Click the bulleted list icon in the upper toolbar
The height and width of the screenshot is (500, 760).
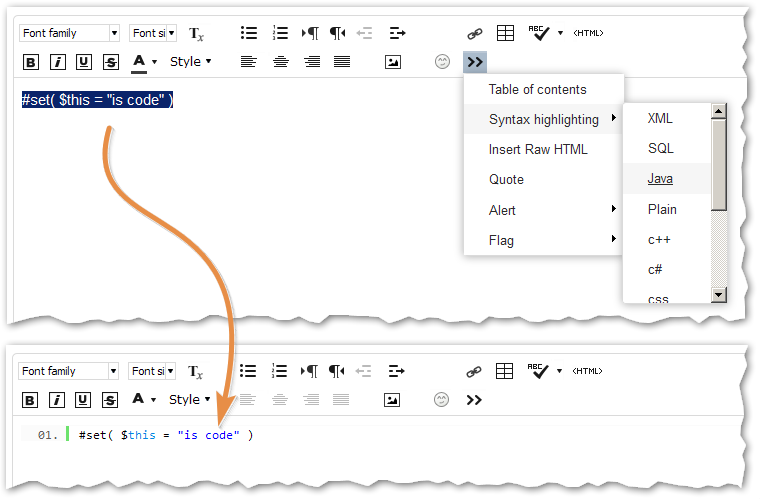coord(249,33)
